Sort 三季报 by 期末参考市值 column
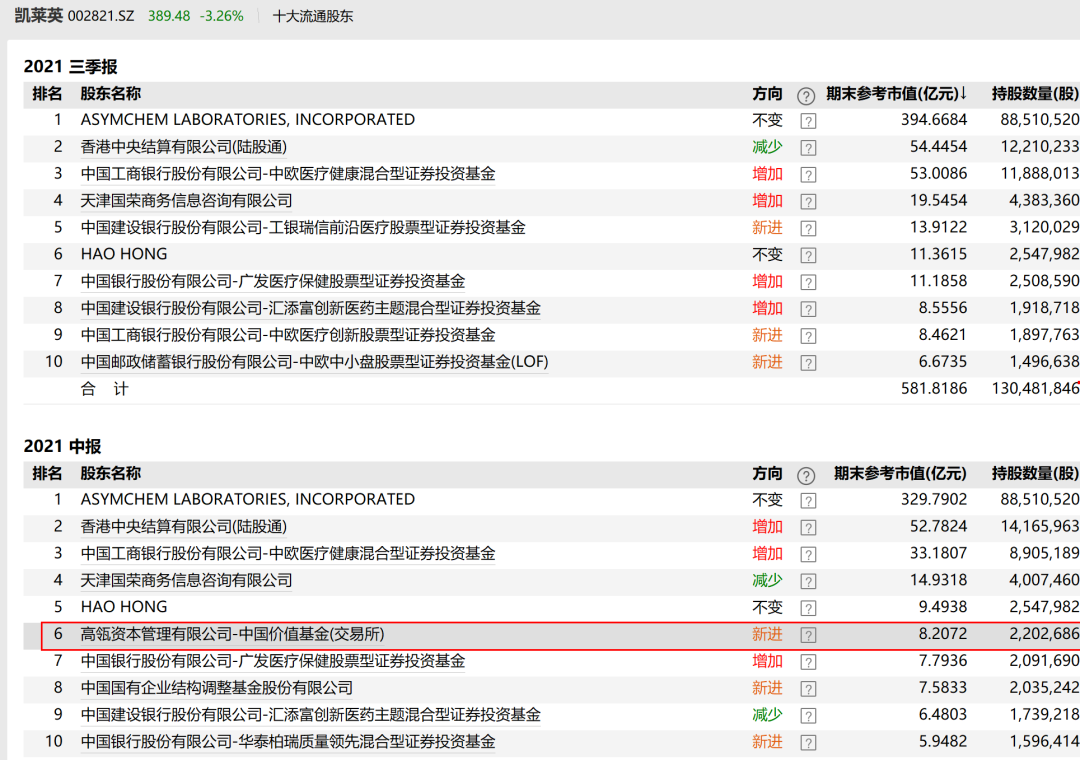Screen dimensions: 1080x760 (896, 94)
